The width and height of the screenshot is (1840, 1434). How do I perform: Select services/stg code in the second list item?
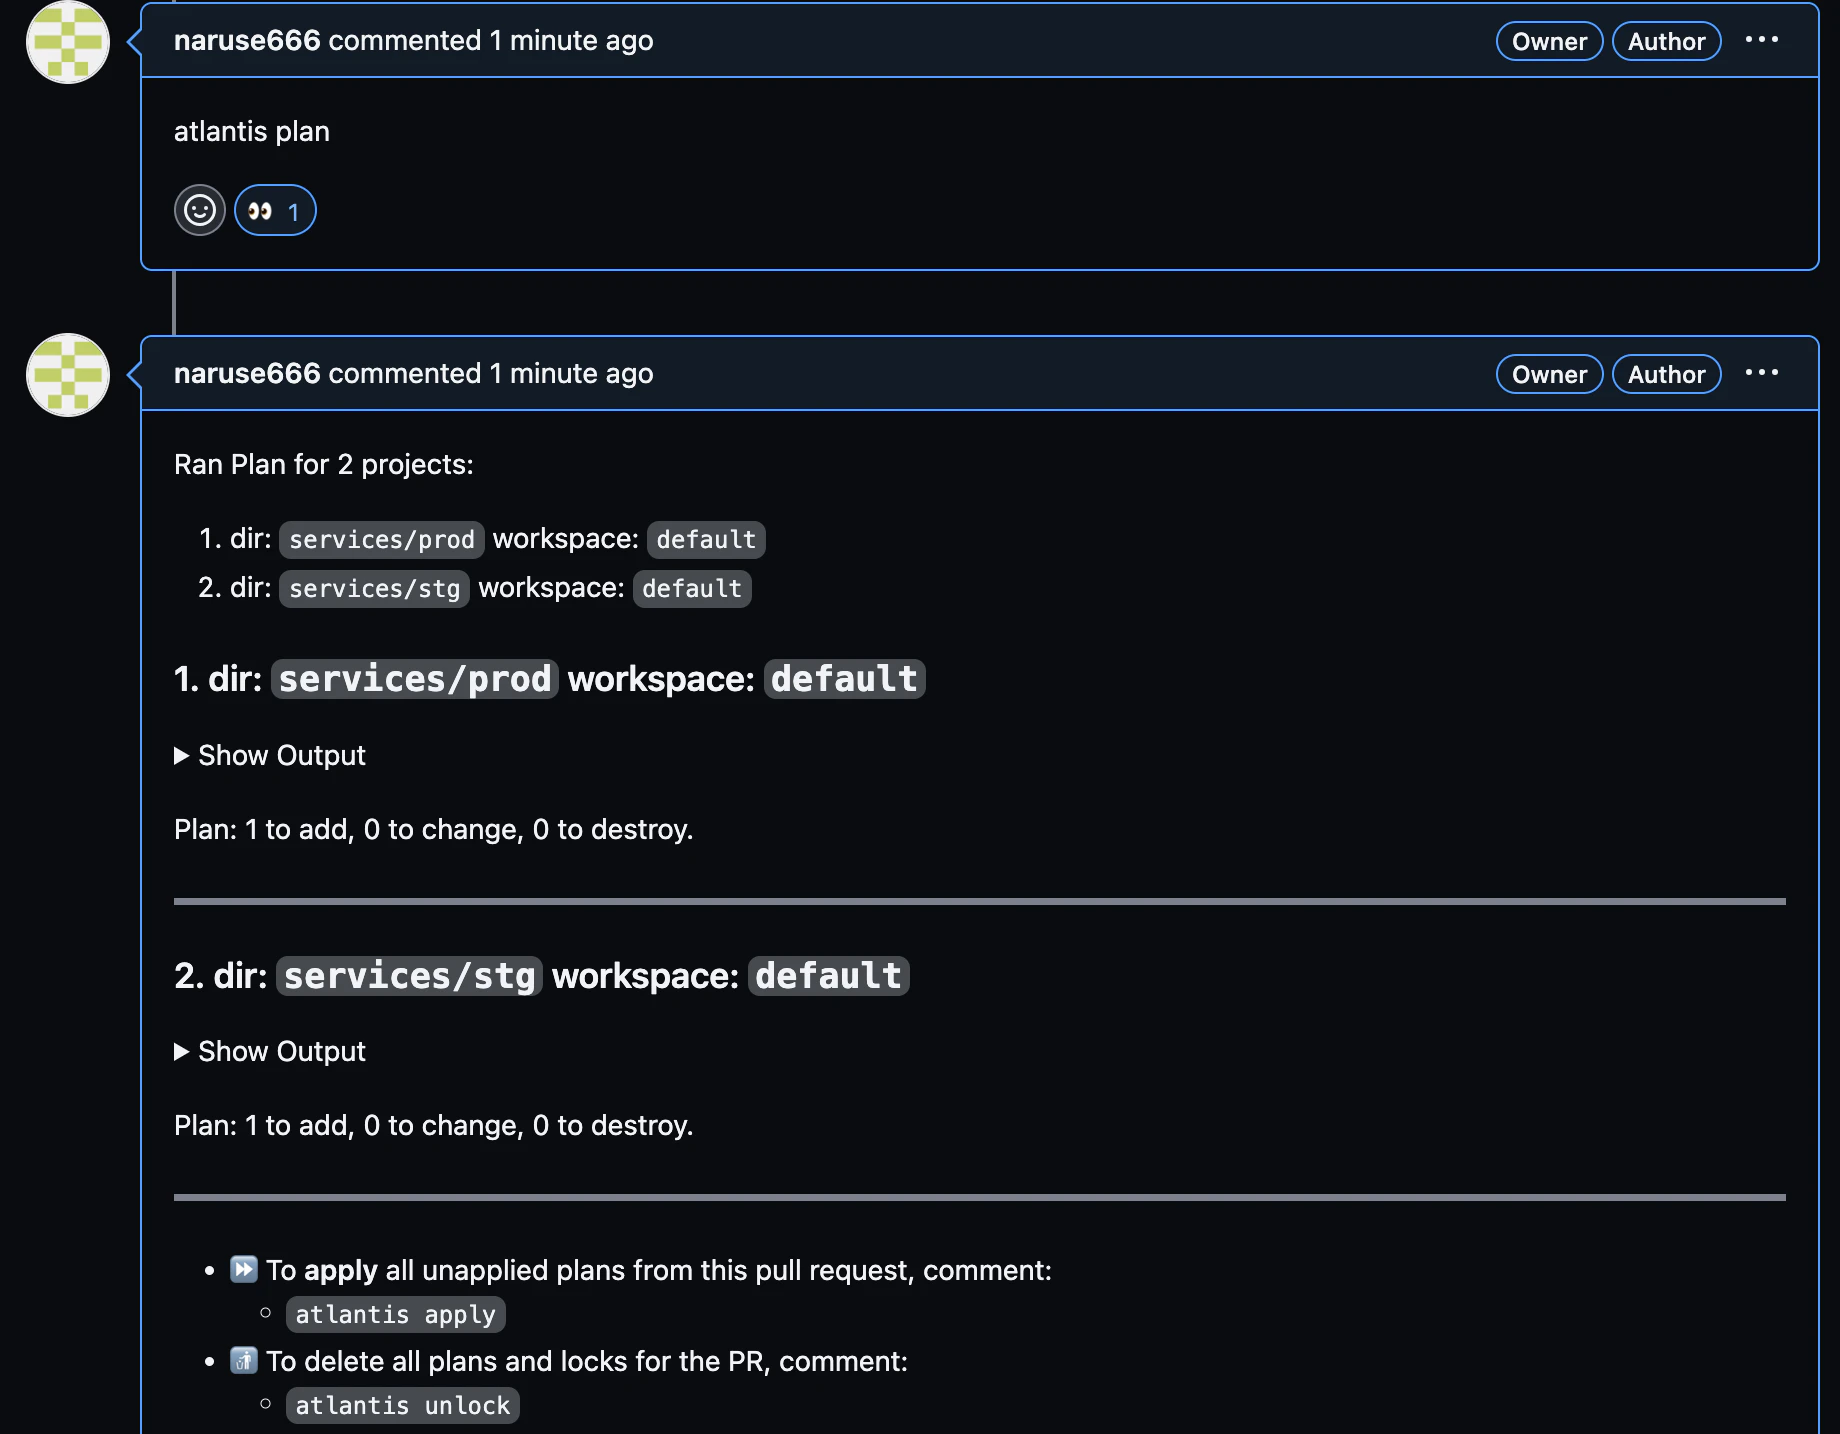point(375,588)
